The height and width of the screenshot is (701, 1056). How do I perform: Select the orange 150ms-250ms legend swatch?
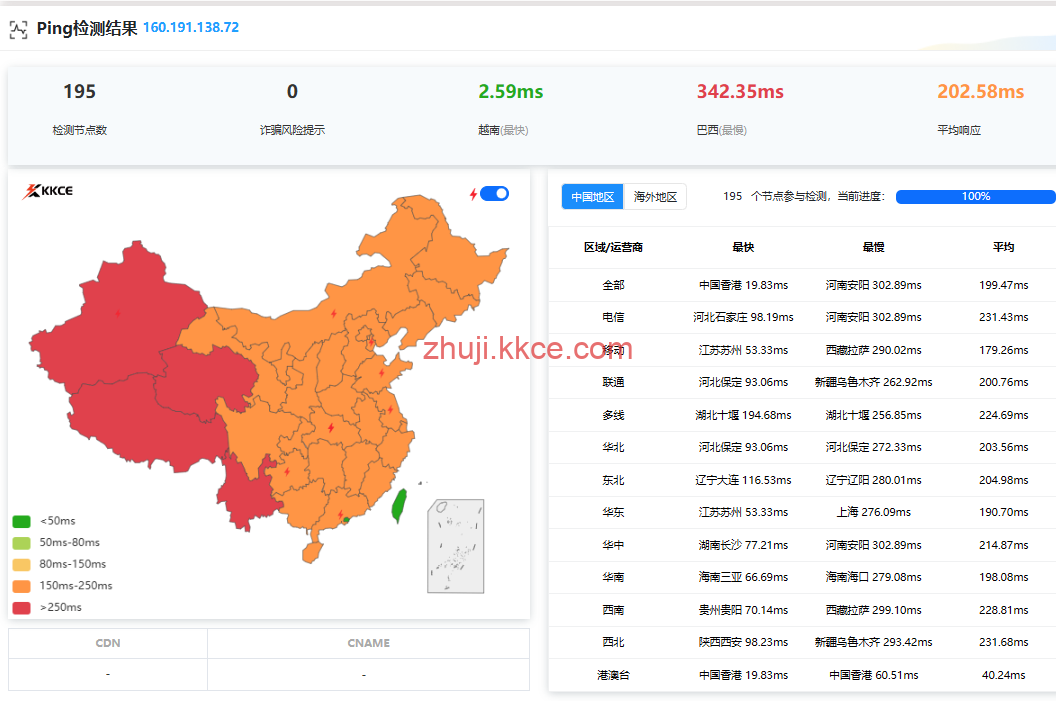pyautogui.click(x=21, y=586)
